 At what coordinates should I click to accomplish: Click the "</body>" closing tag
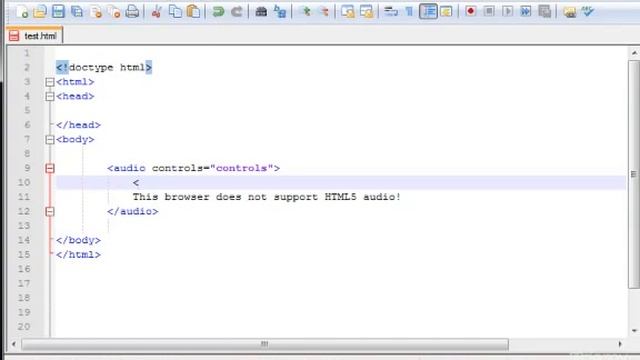pos(78,240)
